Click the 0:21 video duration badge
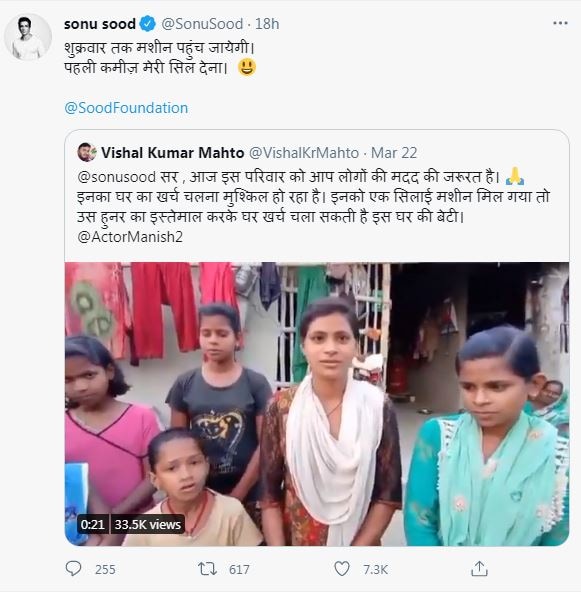This screenshot has height=594, width=581. [92, 524]
